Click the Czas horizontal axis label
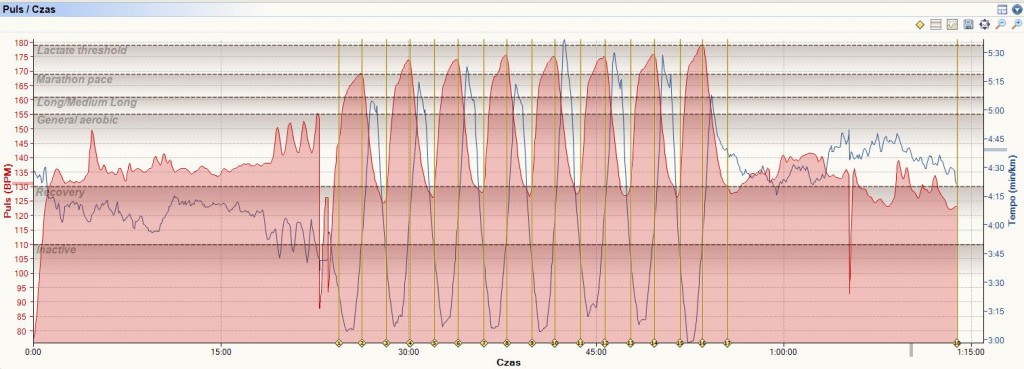The width and height of the screenshot is (1024, 369). (509, 362)
